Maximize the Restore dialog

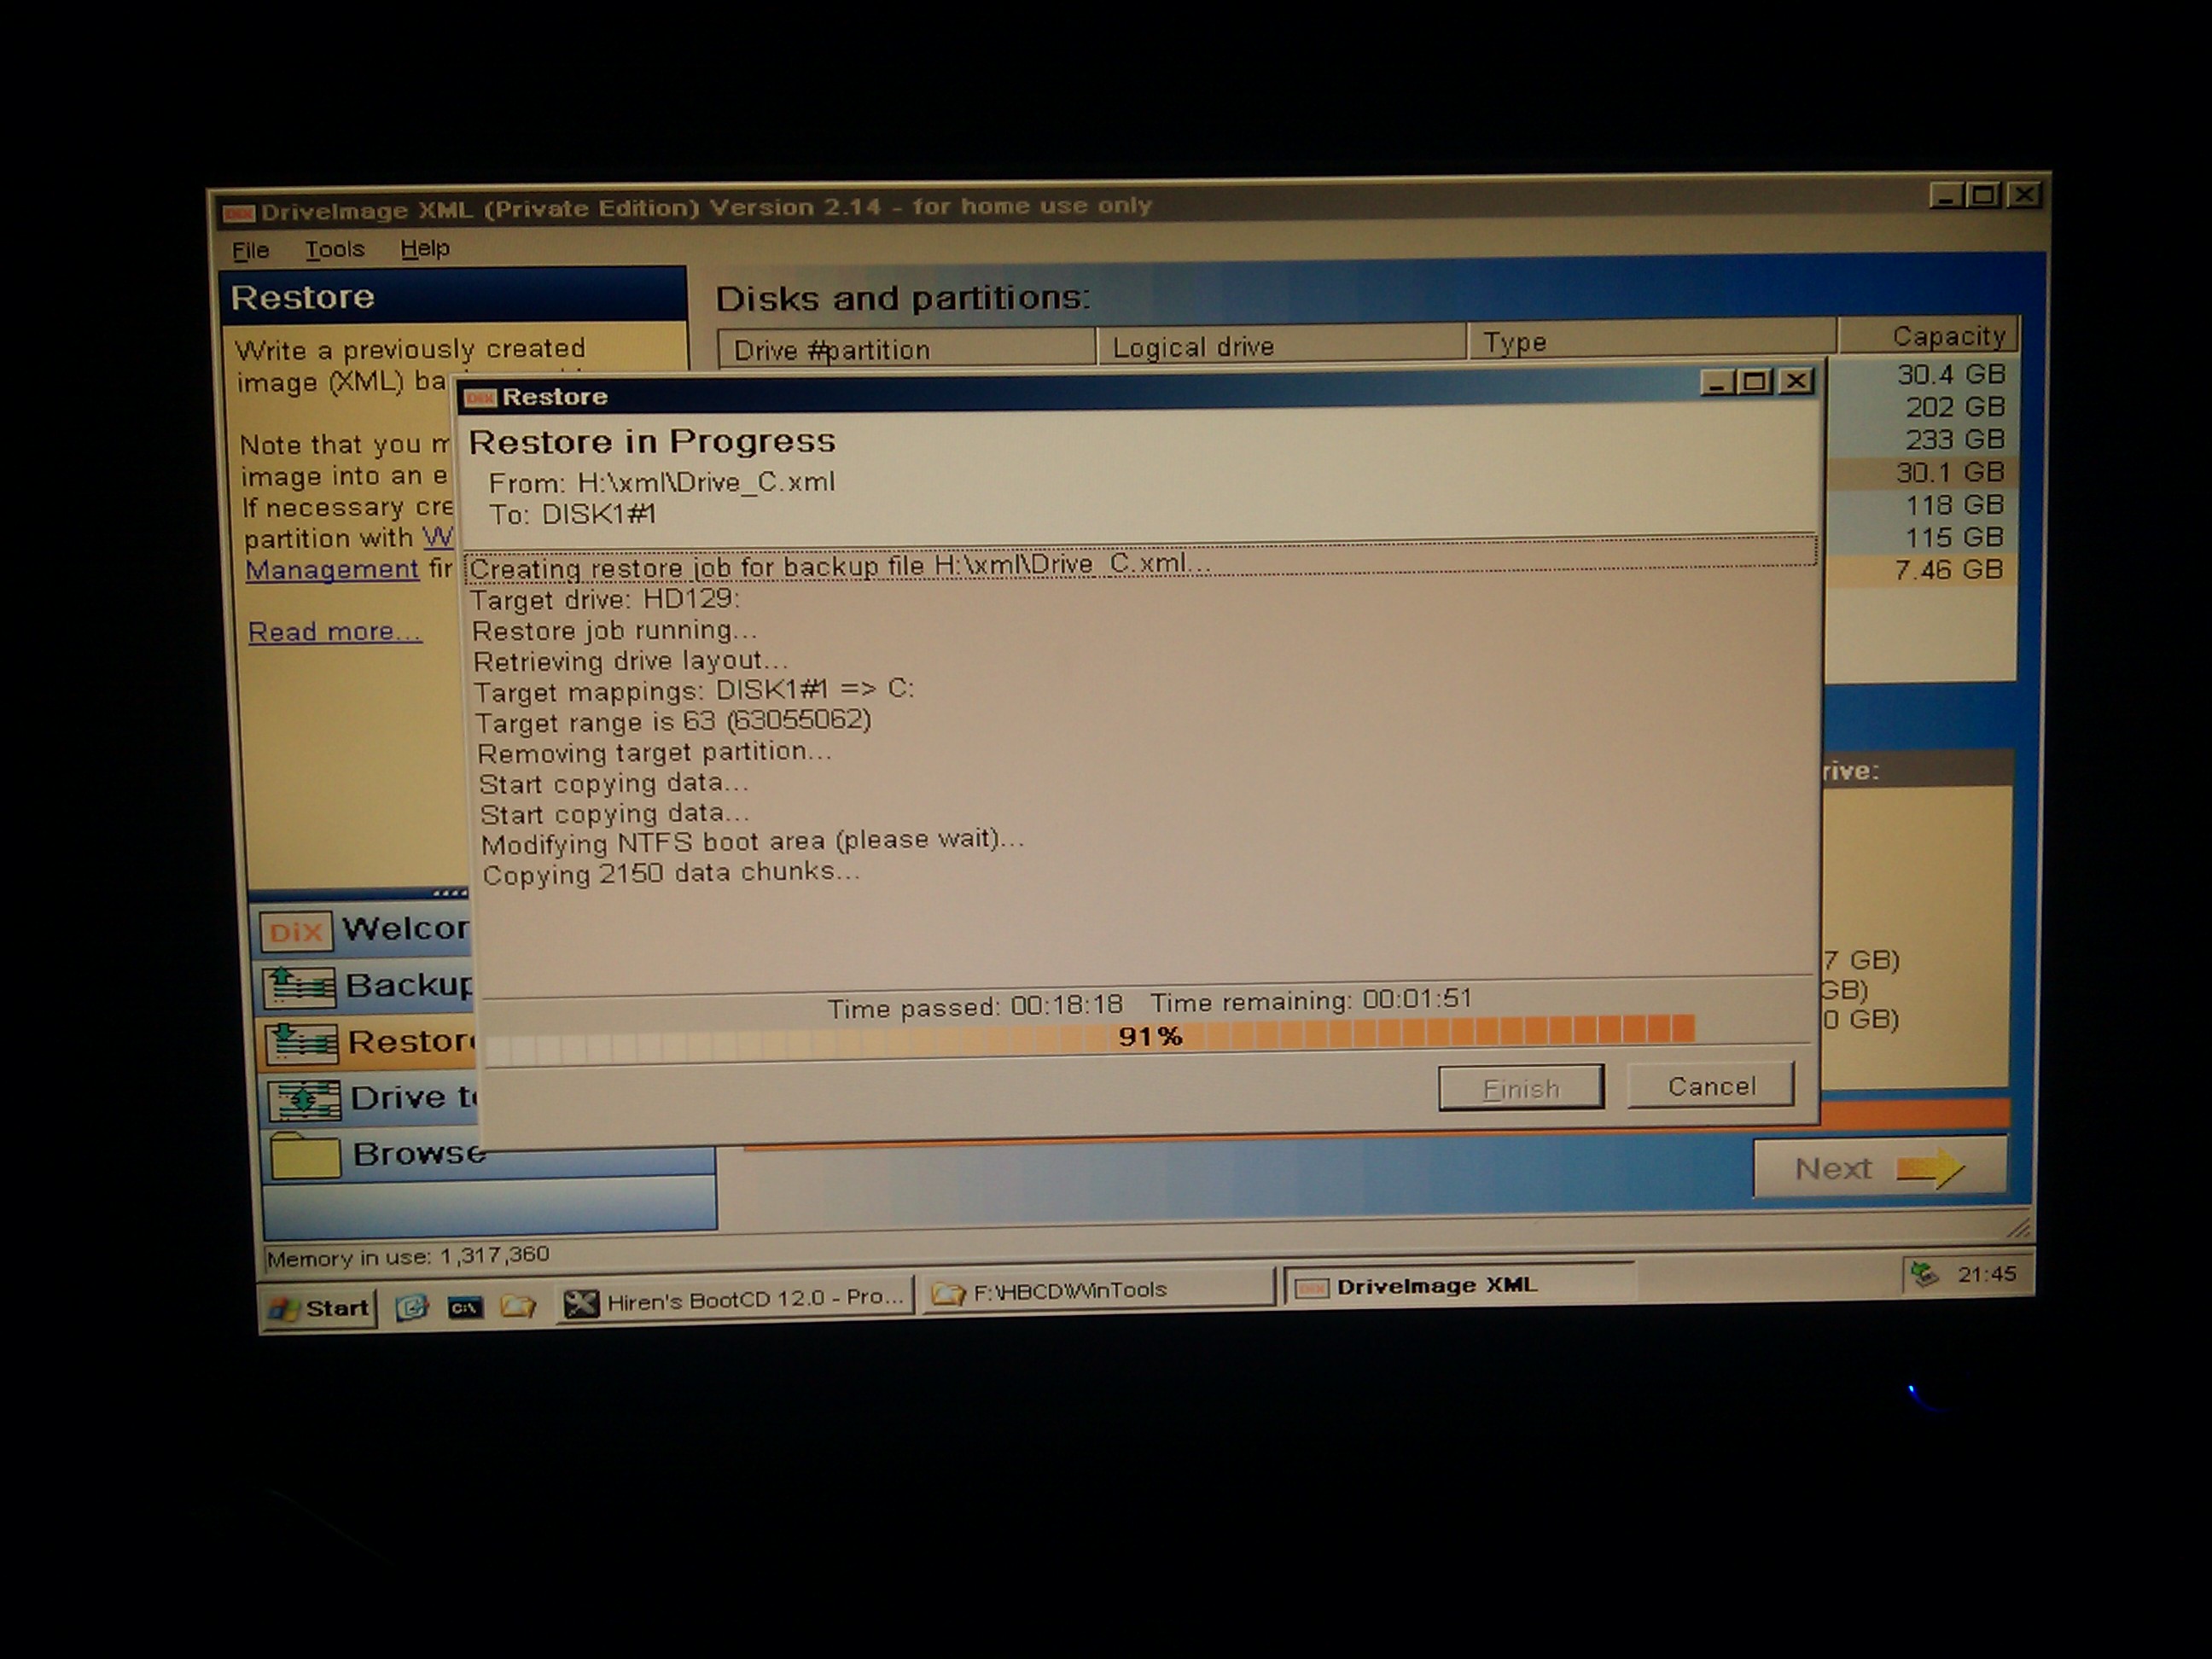[x=1755, y=381]
